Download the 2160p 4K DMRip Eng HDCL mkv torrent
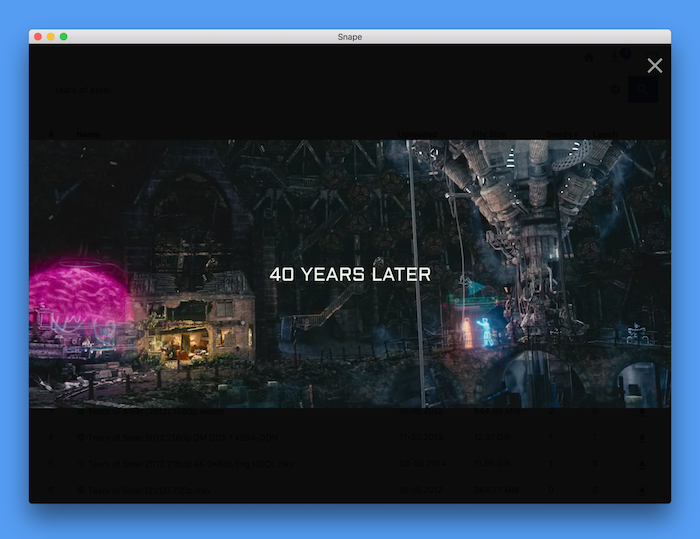The height and width of the screenshot is (539, 700). click(642, 464)
